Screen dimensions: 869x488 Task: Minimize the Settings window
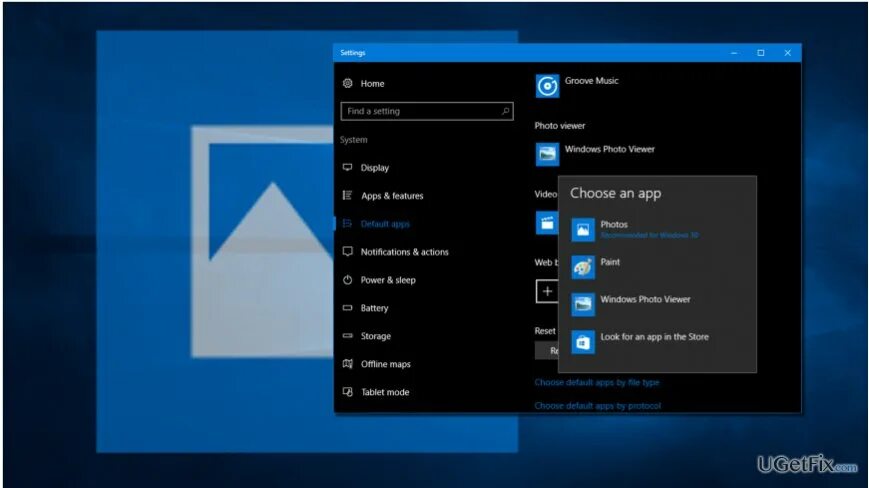[x=734, y=53]
